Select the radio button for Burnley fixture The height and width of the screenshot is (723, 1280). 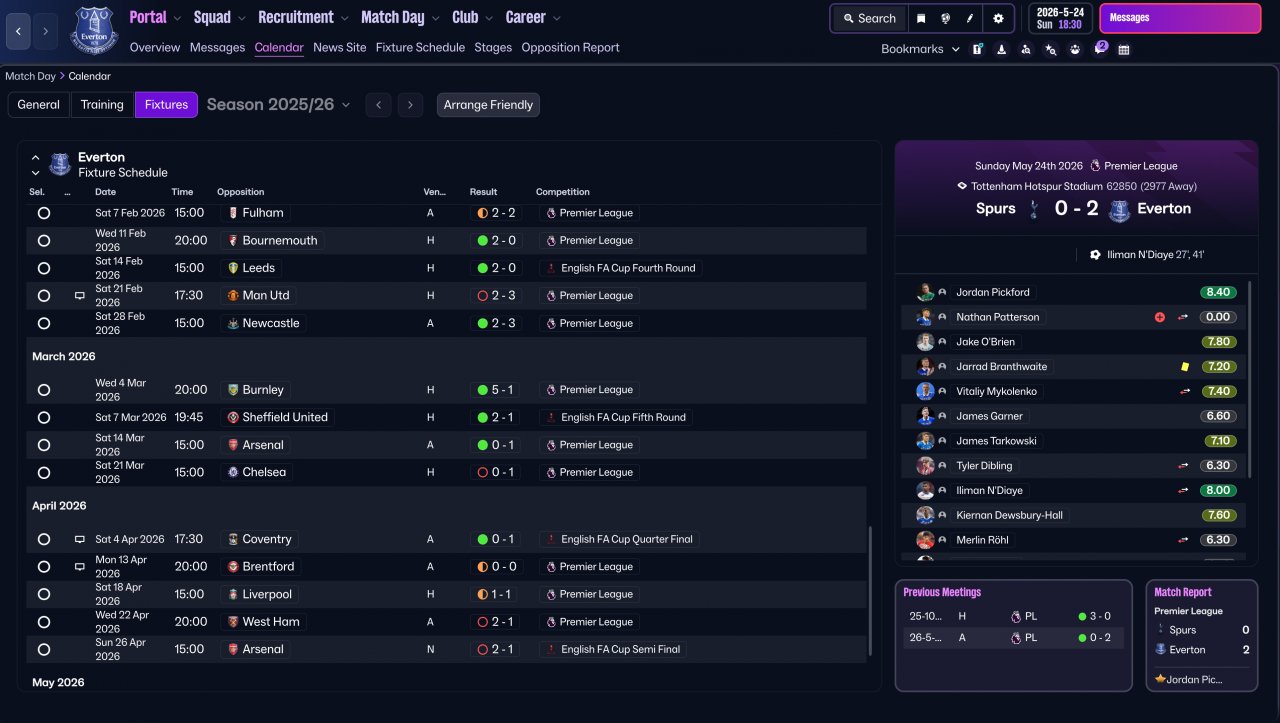[44, 390]
